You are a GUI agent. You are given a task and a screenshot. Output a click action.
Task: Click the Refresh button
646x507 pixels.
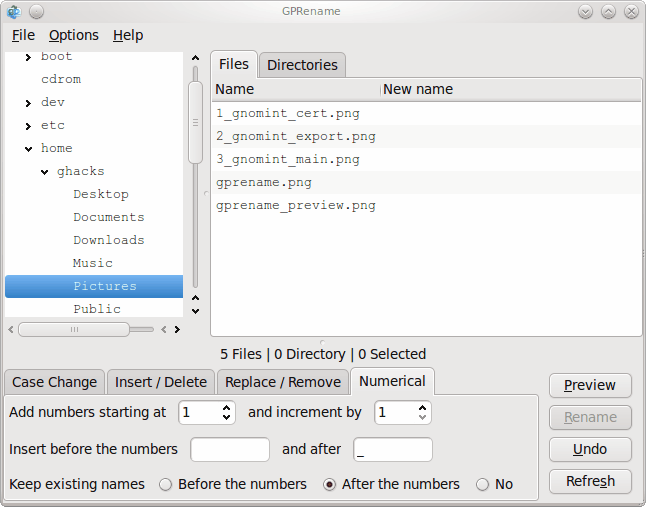590,481
